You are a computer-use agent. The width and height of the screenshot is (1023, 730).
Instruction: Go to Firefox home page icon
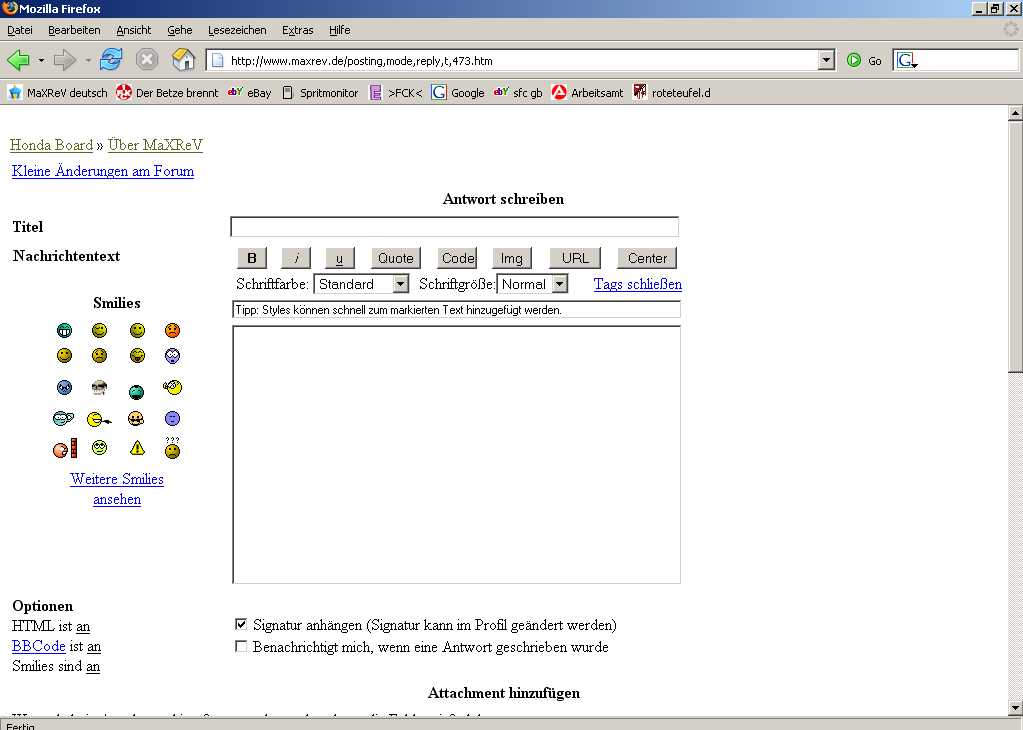pos(183,60)
